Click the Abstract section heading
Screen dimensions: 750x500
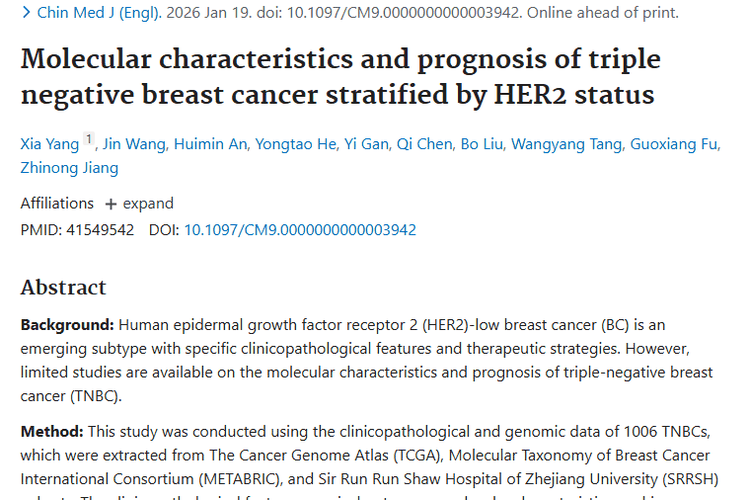click(x=63, y=287)
